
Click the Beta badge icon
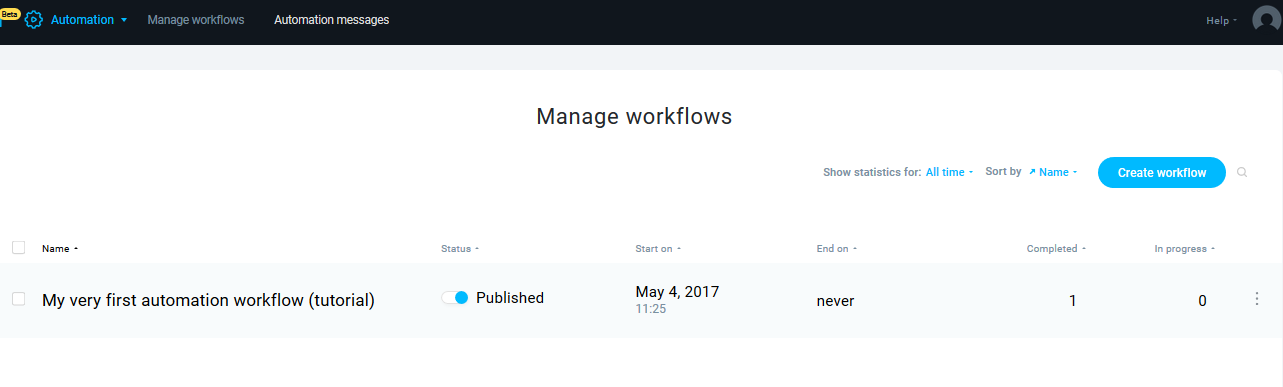[10, 14]
